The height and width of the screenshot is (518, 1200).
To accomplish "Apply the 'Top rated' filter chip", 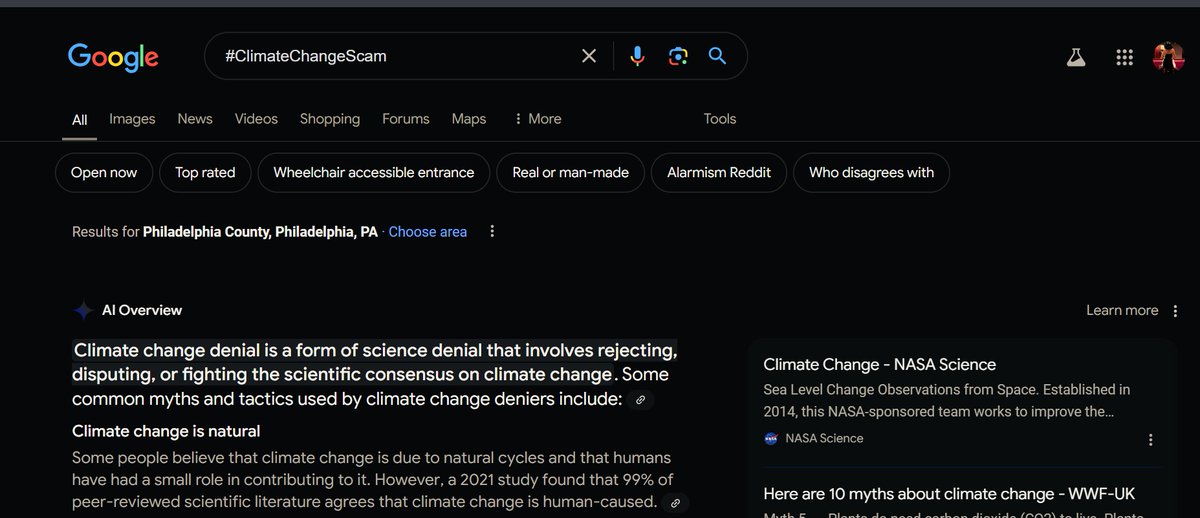I will pyautogui.click(x=205, y=172).
